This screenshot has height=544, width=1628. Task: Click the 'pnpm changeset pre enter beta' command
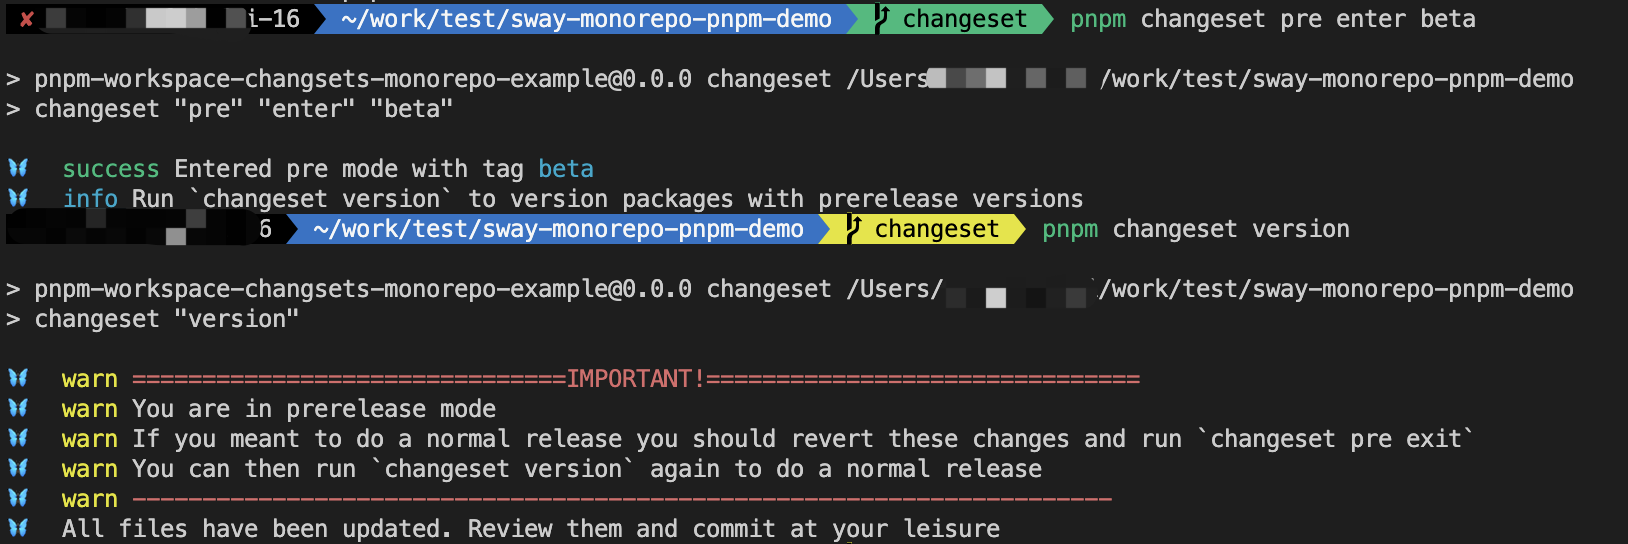tap(1273, 19)
